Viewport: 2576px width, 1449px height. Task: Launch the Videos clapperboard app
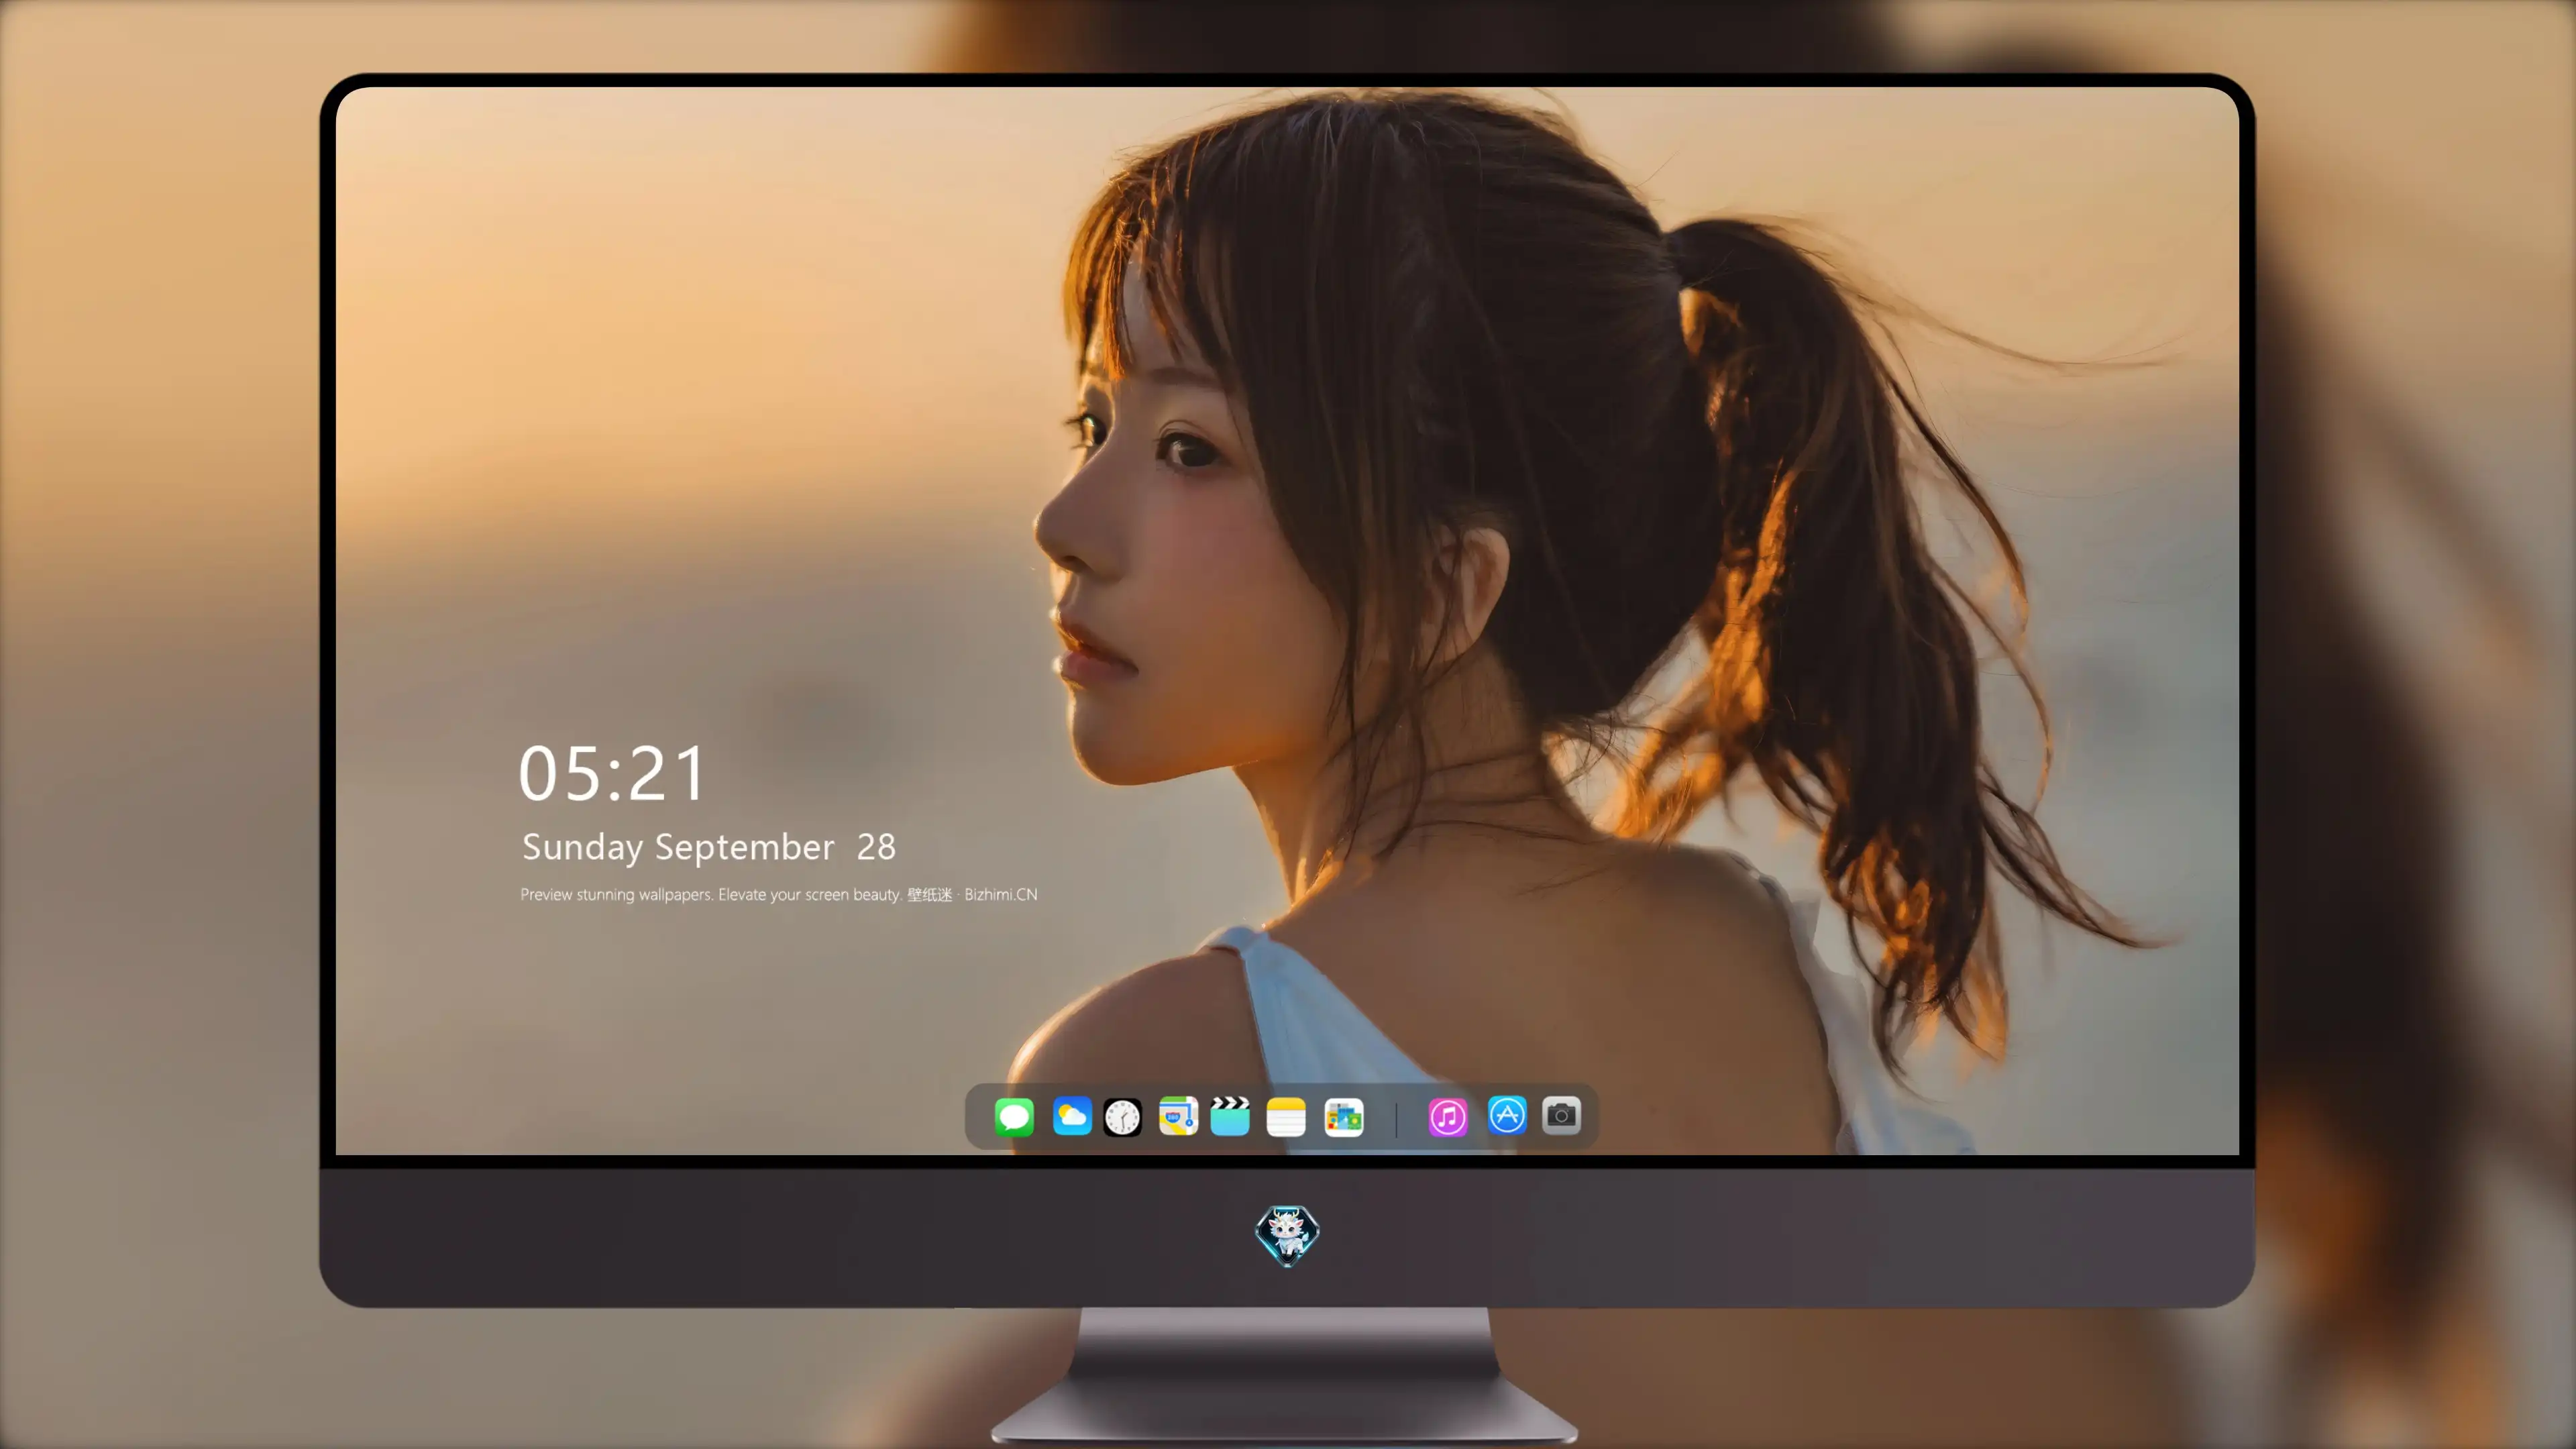click(x=1230, y=1116)
